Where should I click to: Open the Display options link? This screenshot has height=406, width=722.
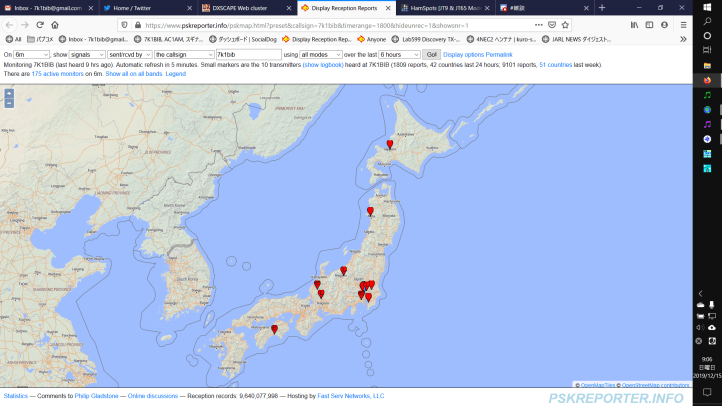coord(463,54)
